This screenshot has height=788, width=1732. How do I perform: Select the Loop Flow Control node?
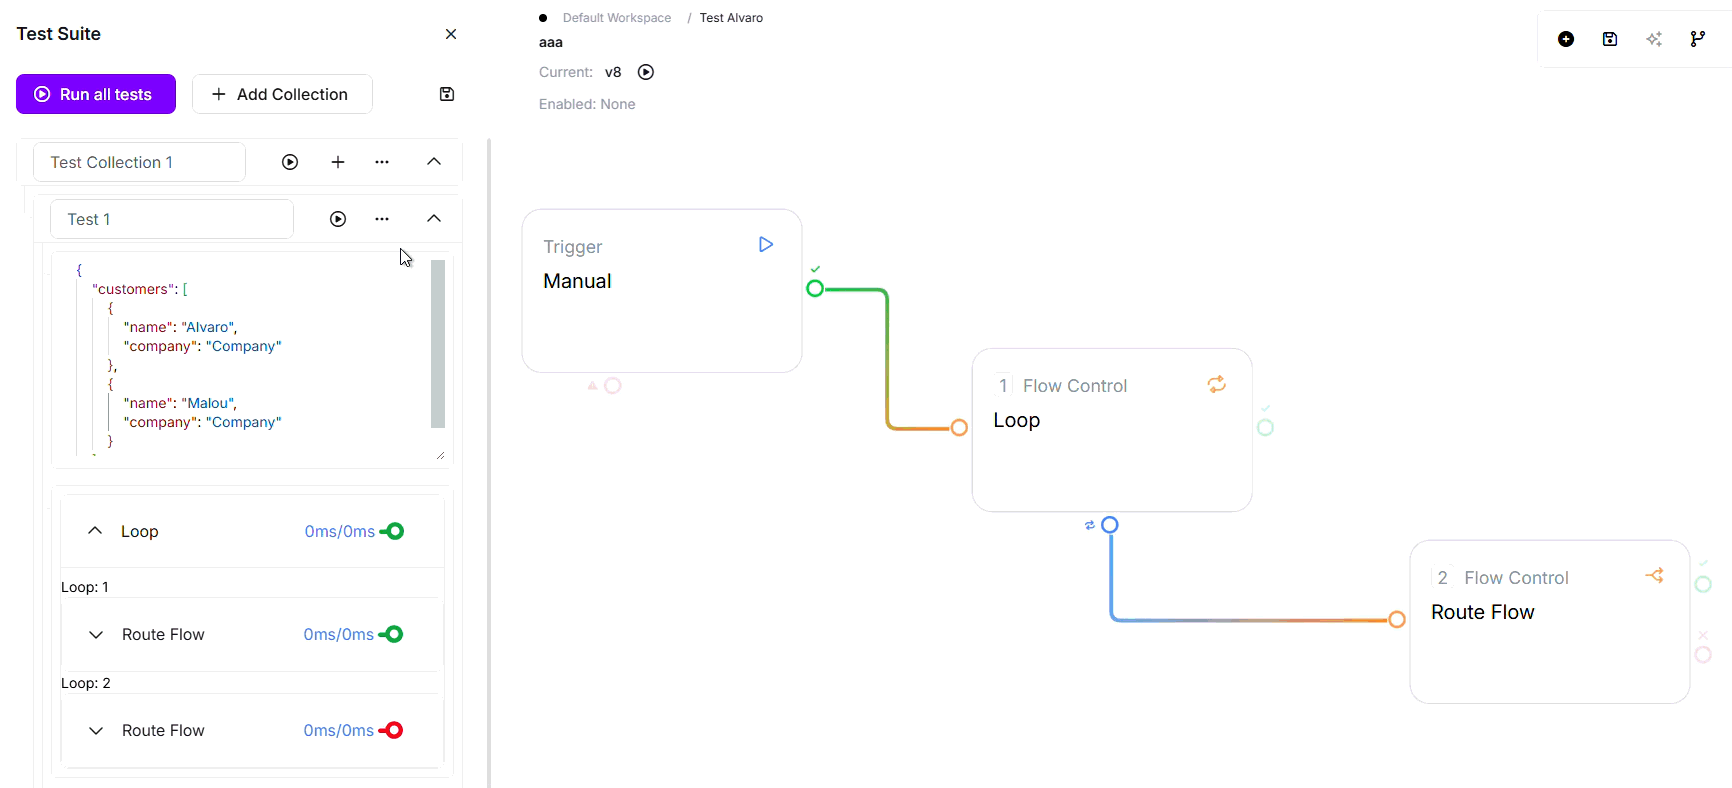(1112, 430)
